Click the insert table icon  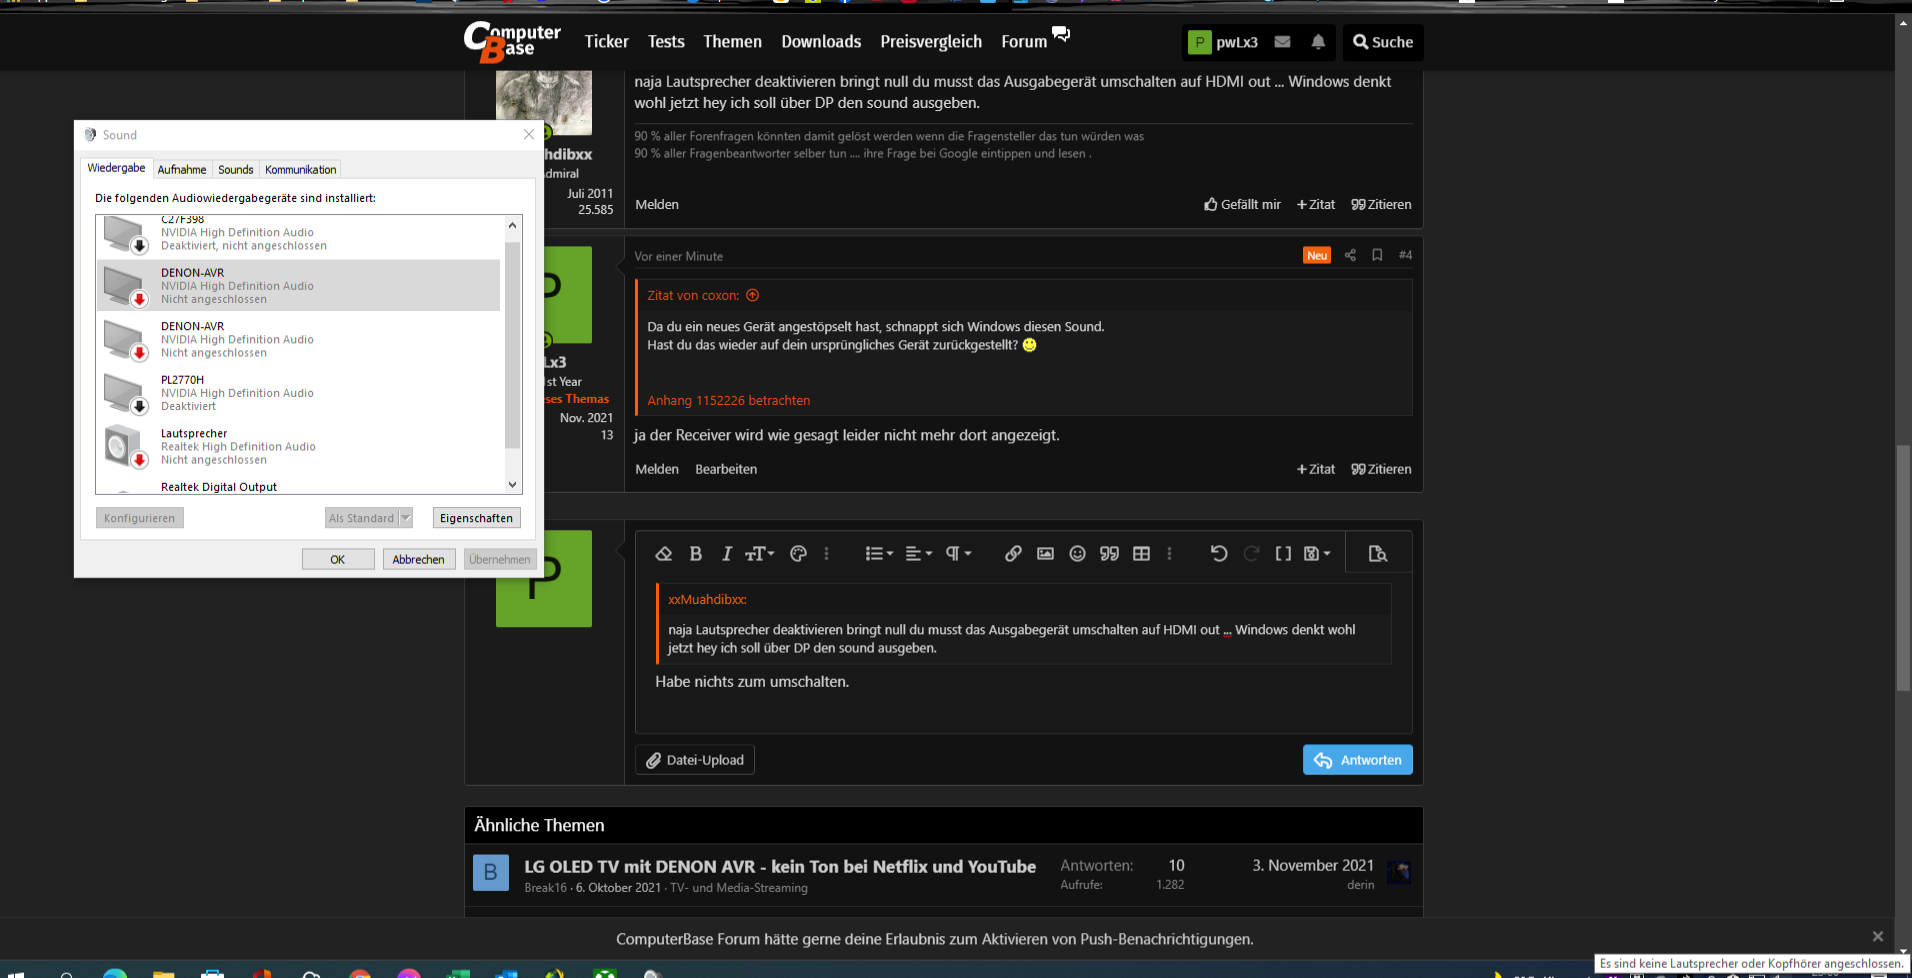pyautogui.click(x=1141, y=554)
